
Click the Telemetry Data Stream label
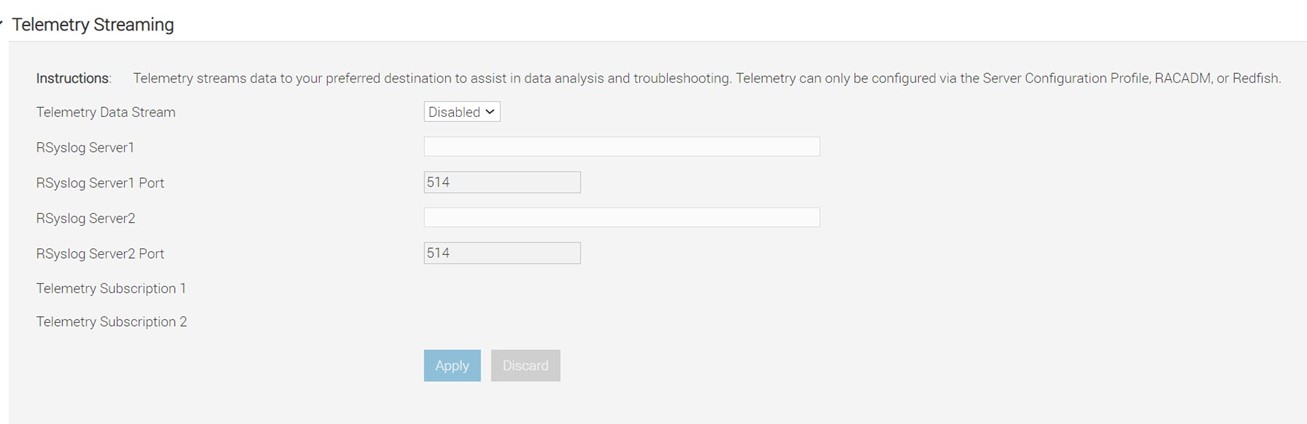[105, 112]
